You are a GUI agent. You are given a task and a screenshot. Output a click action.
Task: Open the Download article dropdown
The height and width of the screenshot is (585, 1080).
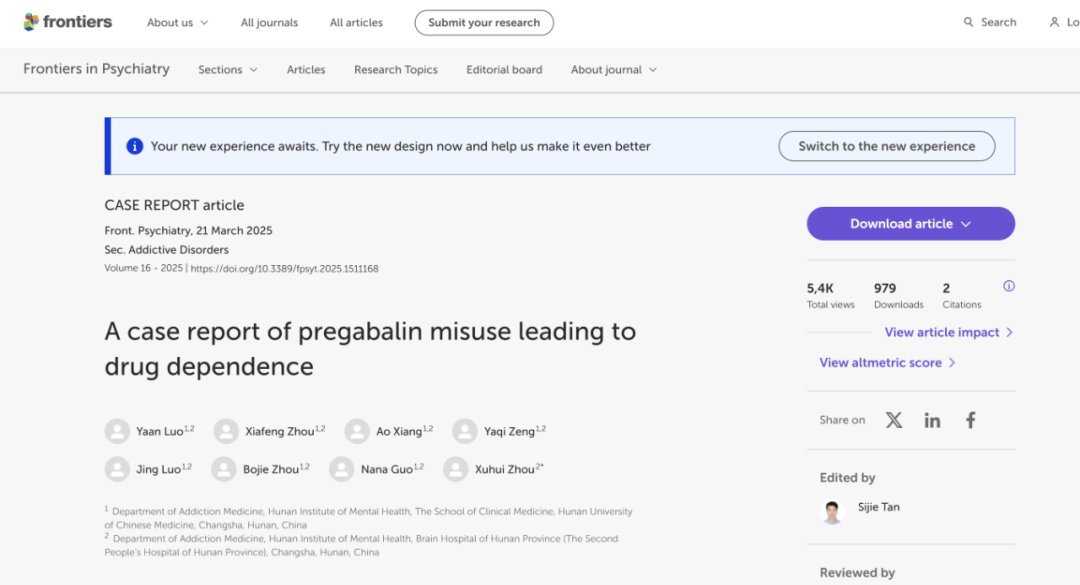point(910,224)
